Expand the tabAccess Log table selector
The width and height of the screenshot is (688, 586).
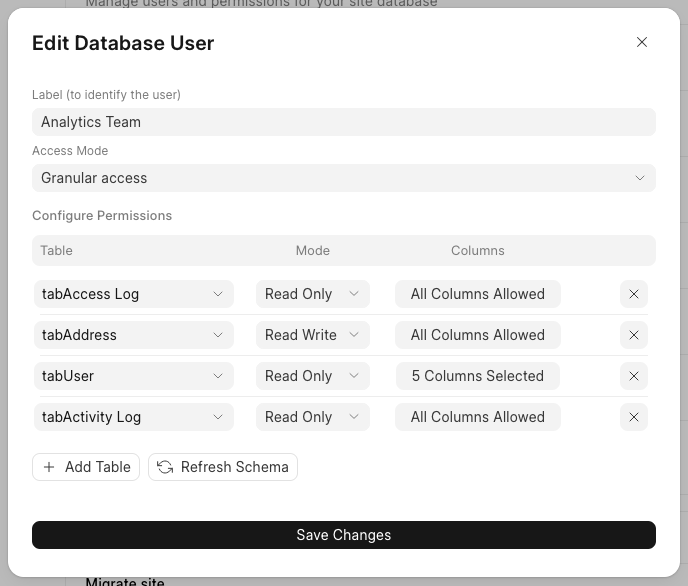133,294
